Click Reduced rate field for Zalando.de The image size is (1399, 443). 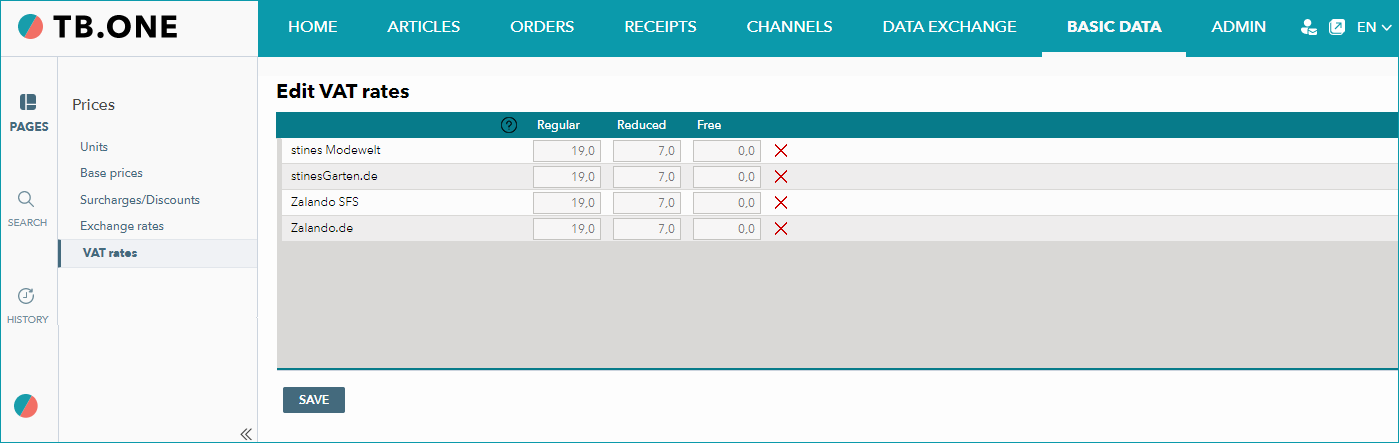[x=647, y=229]
